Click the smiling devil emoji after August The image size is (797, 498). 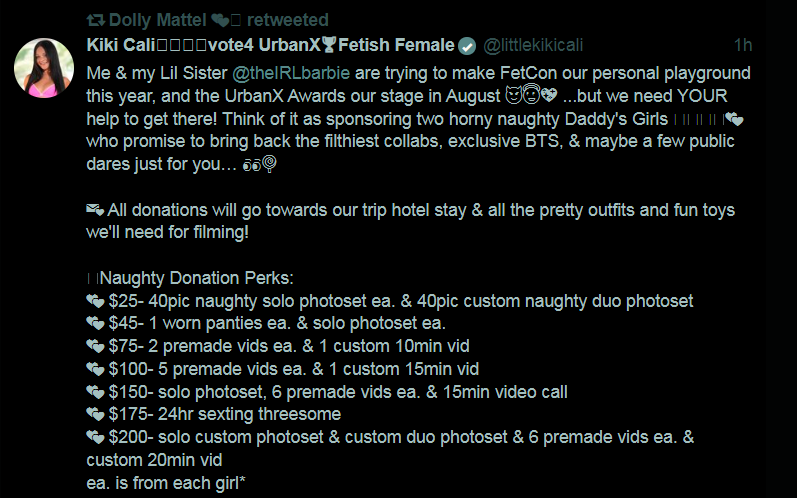coord(513,96)
